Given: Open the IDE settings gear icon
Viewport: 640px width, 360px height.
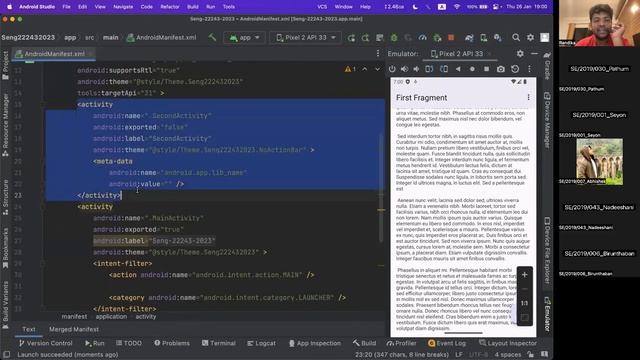Looking at the screenshot, I should coord(530,38).
